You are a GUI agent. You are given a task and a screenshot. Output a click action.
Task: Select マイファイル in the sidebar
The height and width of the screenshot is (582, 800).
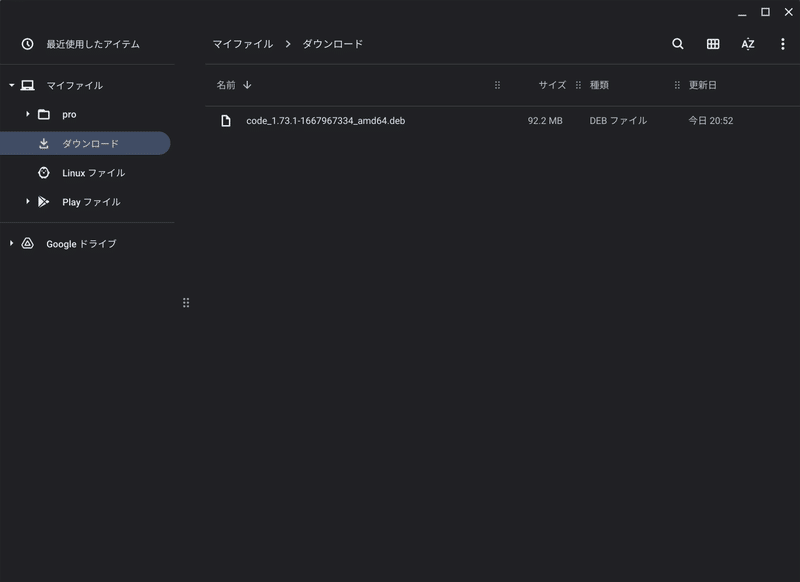pos(74,85)
